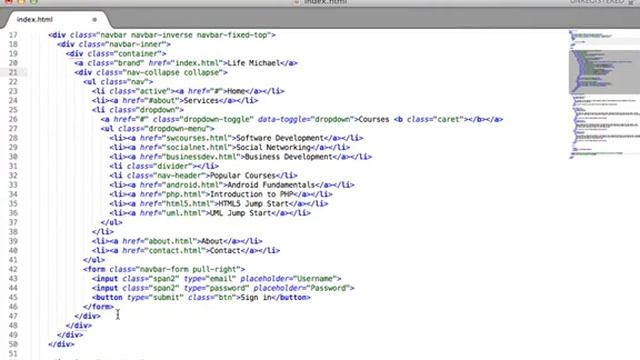
Task: Click "Business Development" text in code
Action: pos(289,157)
